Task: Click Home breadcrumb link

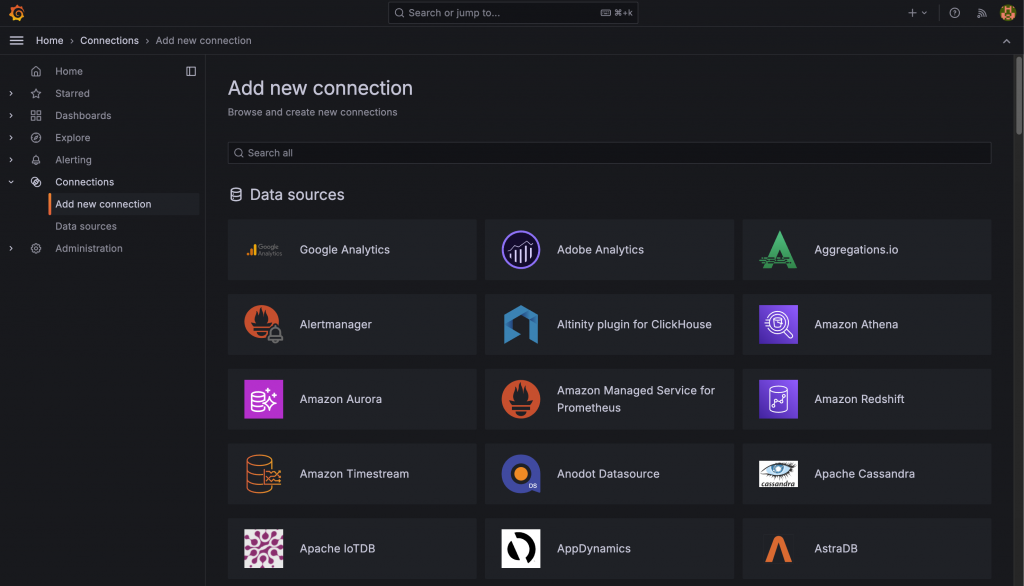Action: (50, 41)
